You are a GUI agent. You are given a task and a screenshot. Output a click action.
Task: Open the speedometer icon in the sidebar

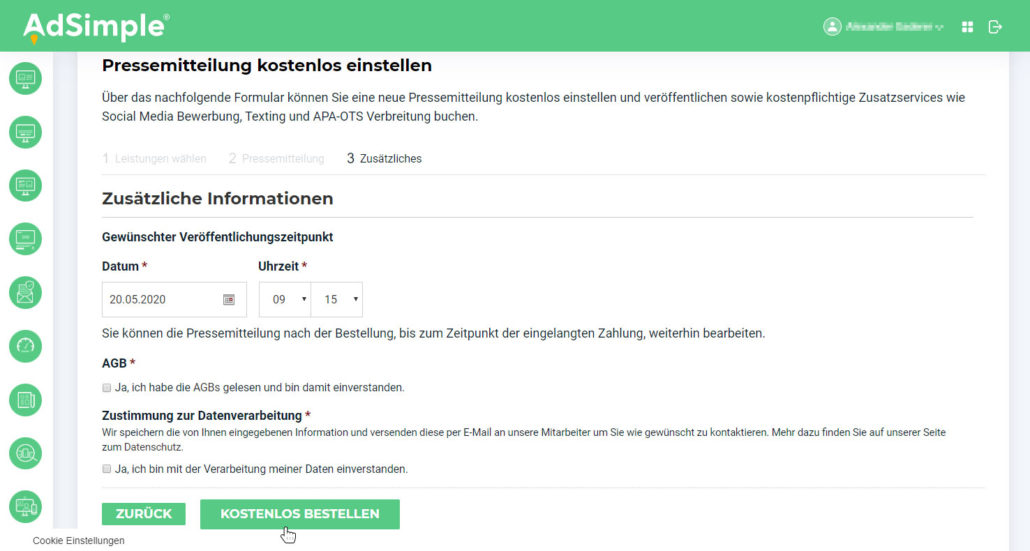(25, 346)
